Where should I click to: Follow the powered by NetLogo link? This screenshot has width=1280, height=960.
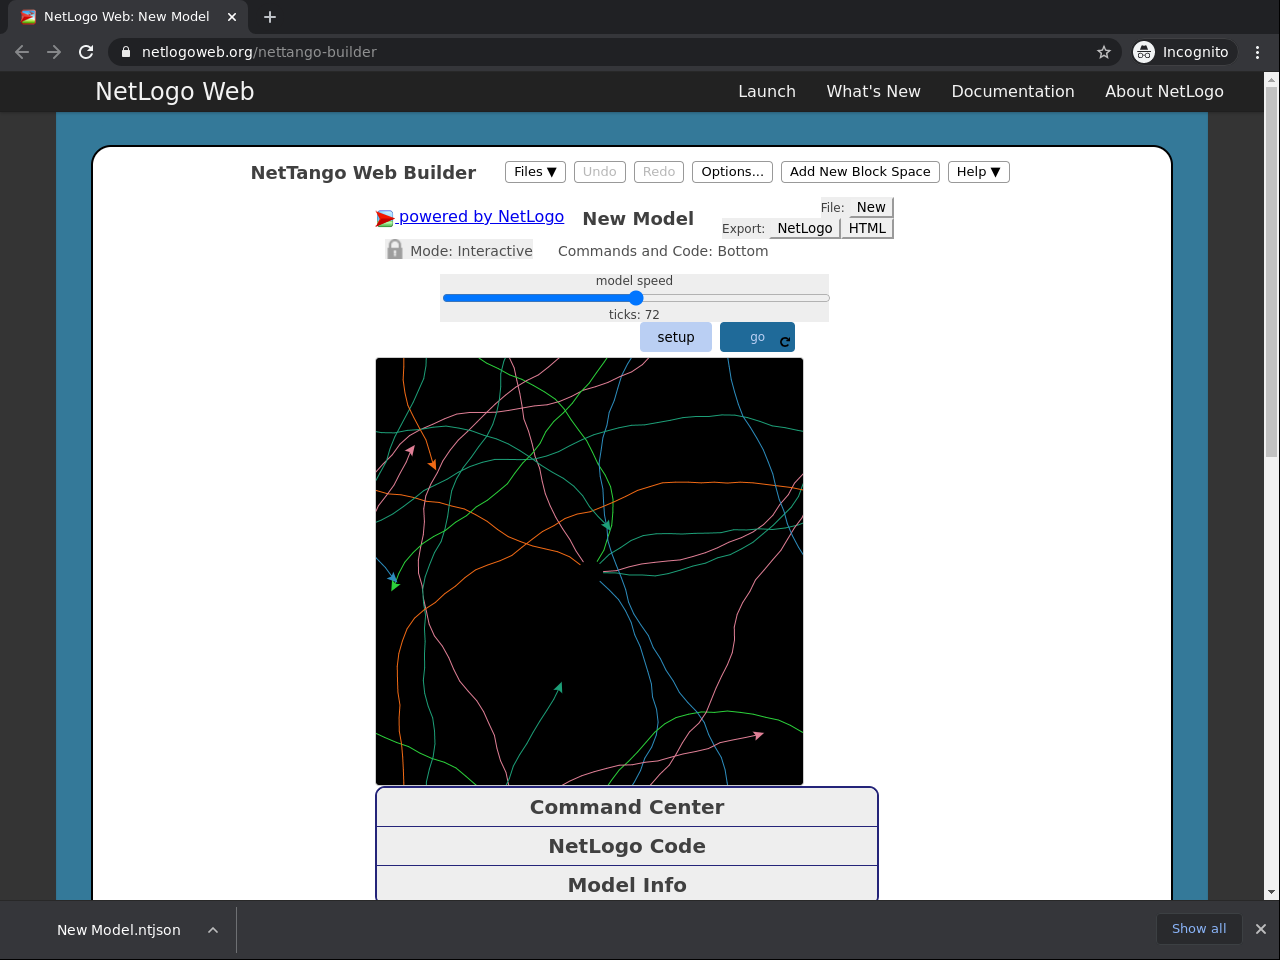pos(480,217)
